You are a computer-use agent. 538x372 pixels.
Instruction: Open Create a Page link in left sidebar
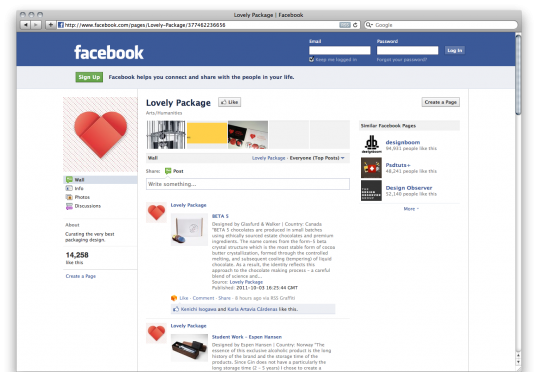[81, 276]
